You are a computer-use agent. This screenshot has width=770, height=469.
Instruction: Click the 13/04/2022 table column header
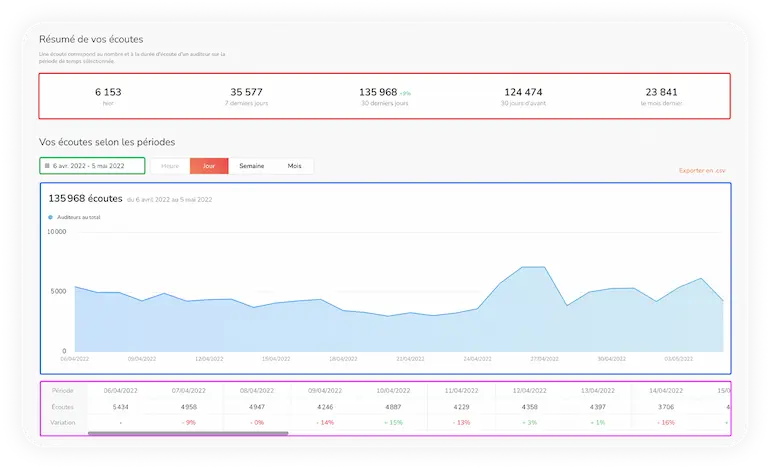[598, 391]
